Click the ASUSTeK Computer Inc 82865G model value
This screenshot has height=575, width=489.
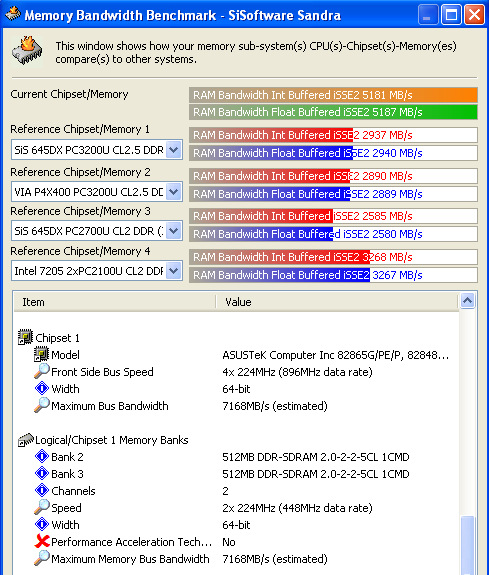coord(335,355)
